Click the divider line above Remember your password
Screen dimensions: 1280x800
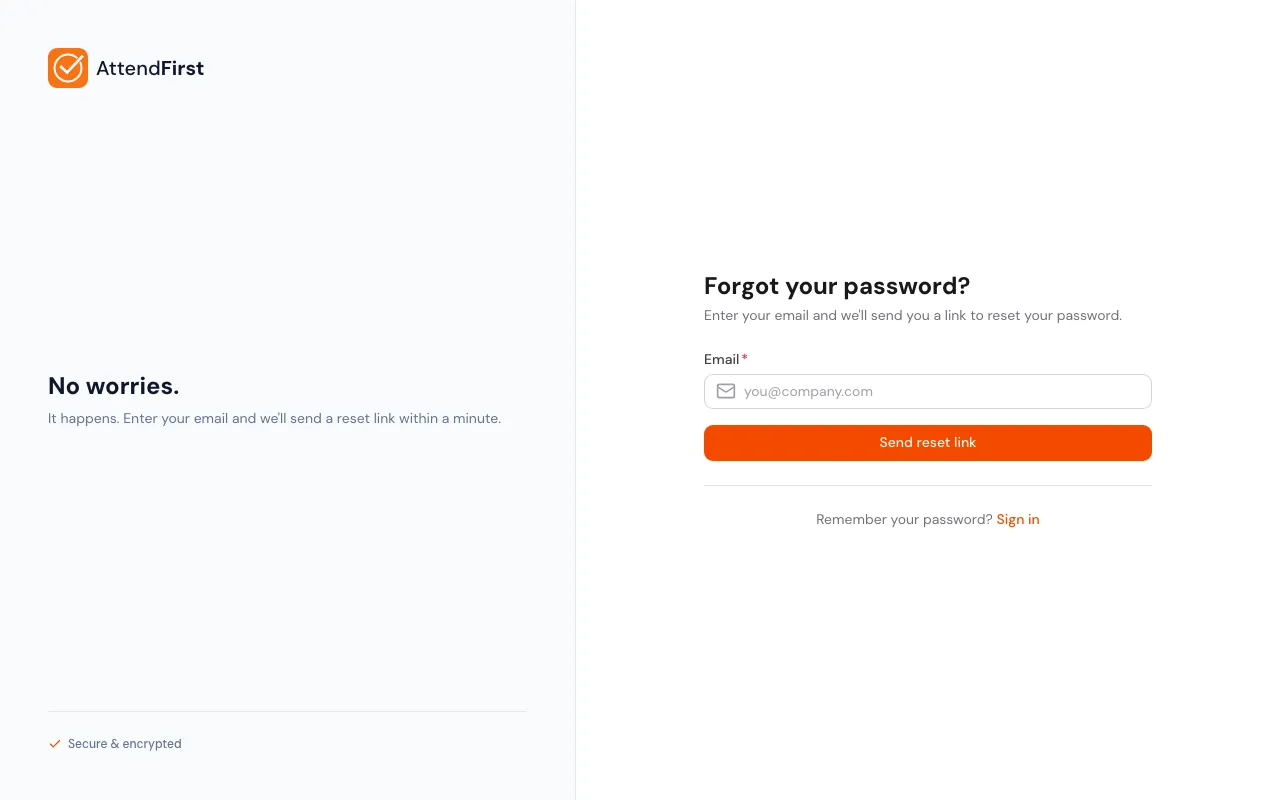coord(927,484)
